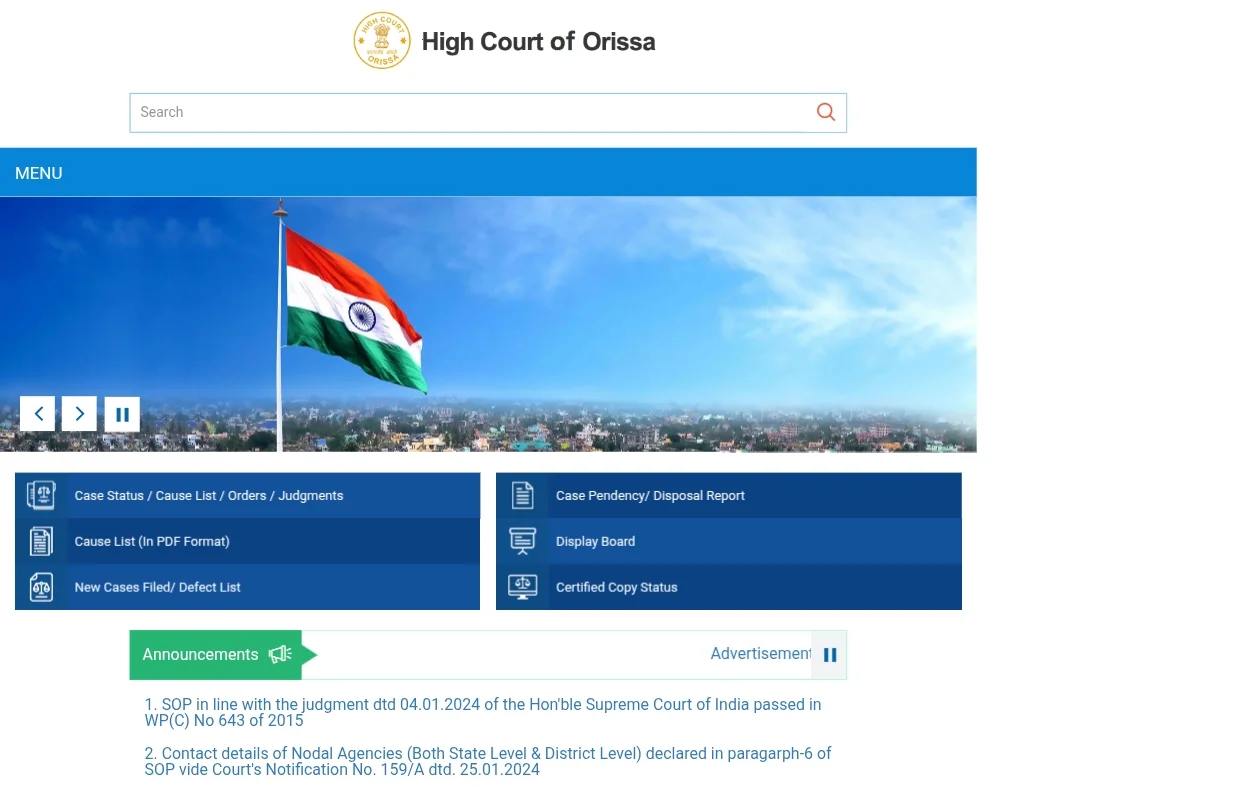1260x787 pixels.
Task: Select the Announcements green tab label
Action: pyautogui.click(x=200, y=655)
